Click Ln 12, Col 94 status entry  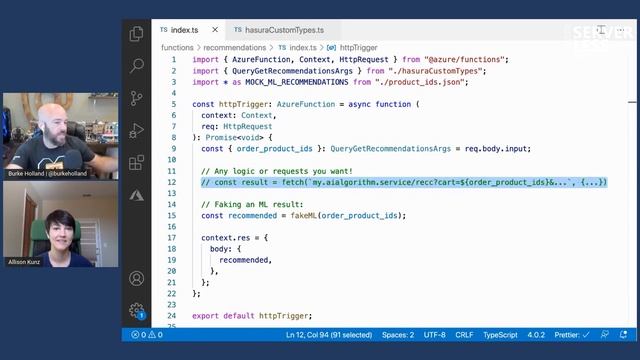click(x=329, y=335)
